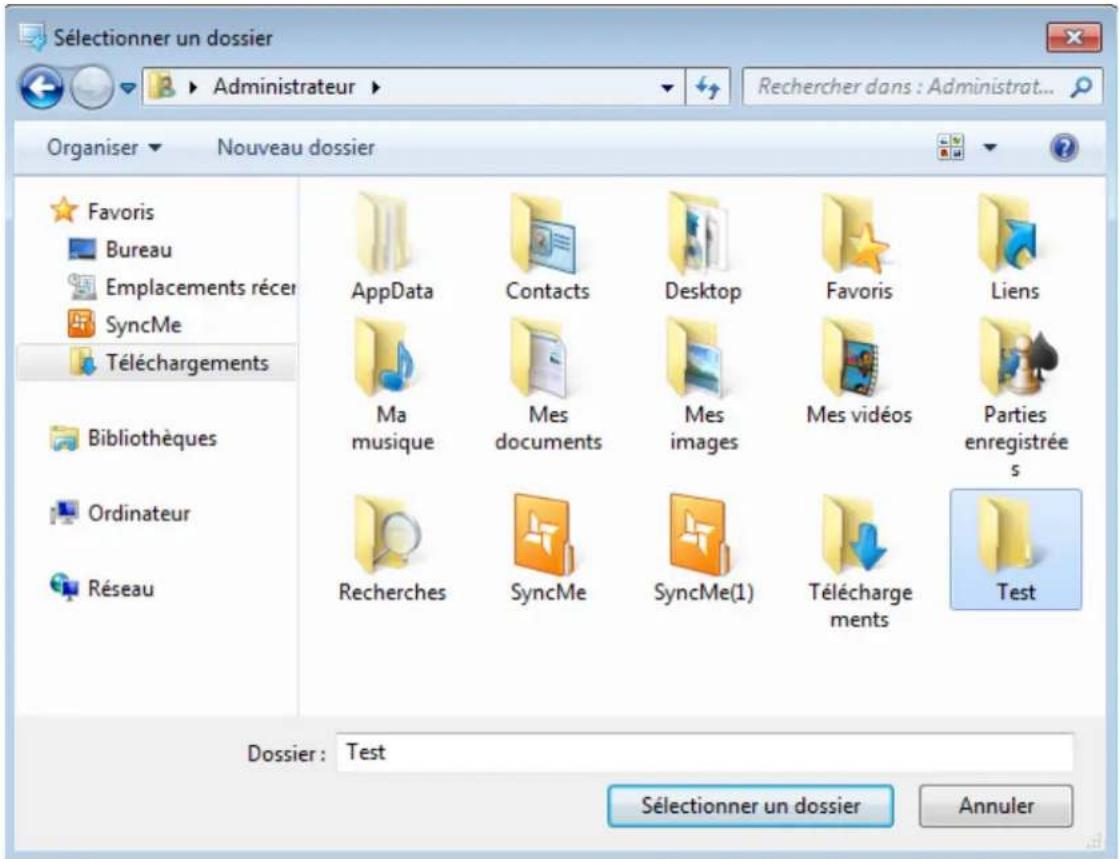Select the SyncMe(1) folder icon
Viewport: 1120px width, 859px height.
(x=700, y=534)
